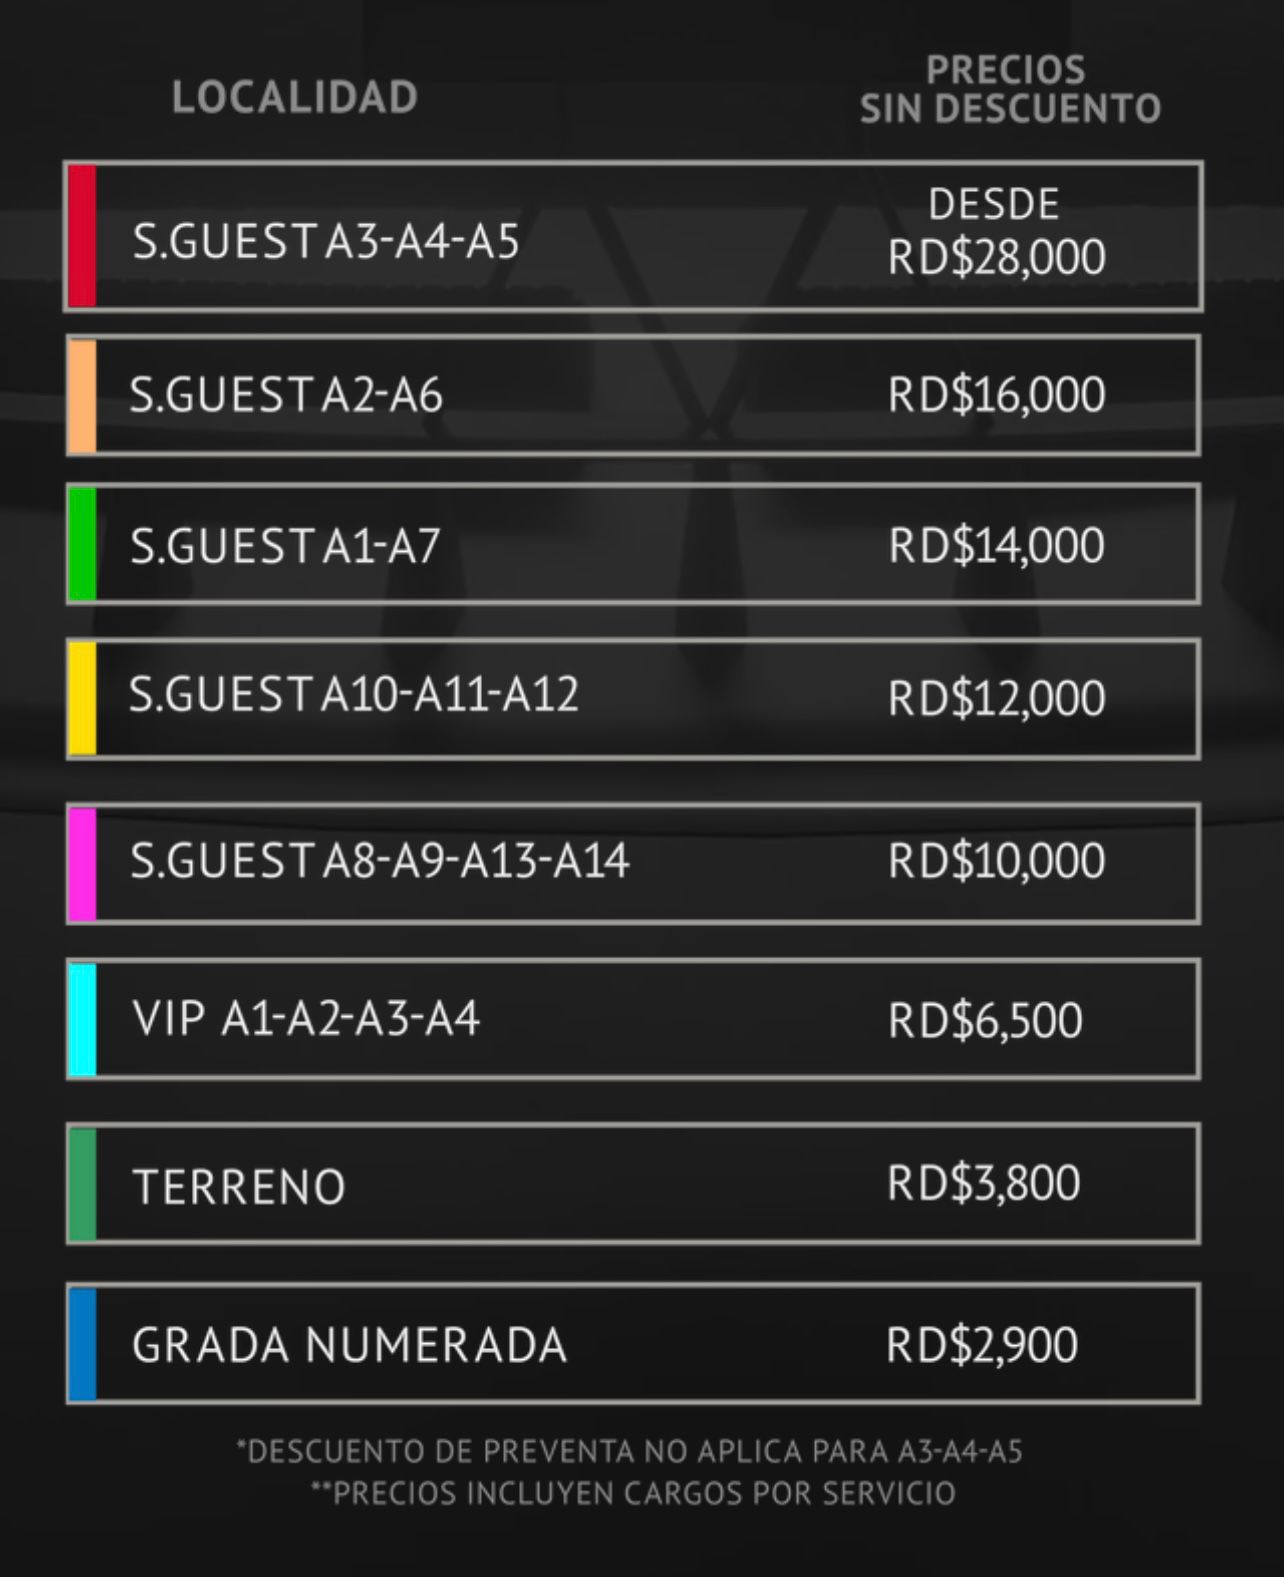Click the orange color bar beside S.GUEST A2-A6
Viewport: 1284px width, 1577px height.
pos(82,396)
